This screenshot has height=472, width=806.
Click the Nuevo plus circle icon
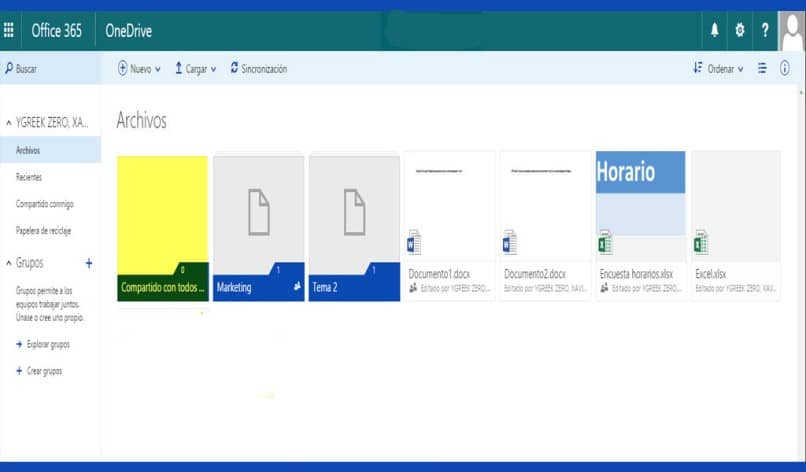pyautogui.click(x=122, y=68)
